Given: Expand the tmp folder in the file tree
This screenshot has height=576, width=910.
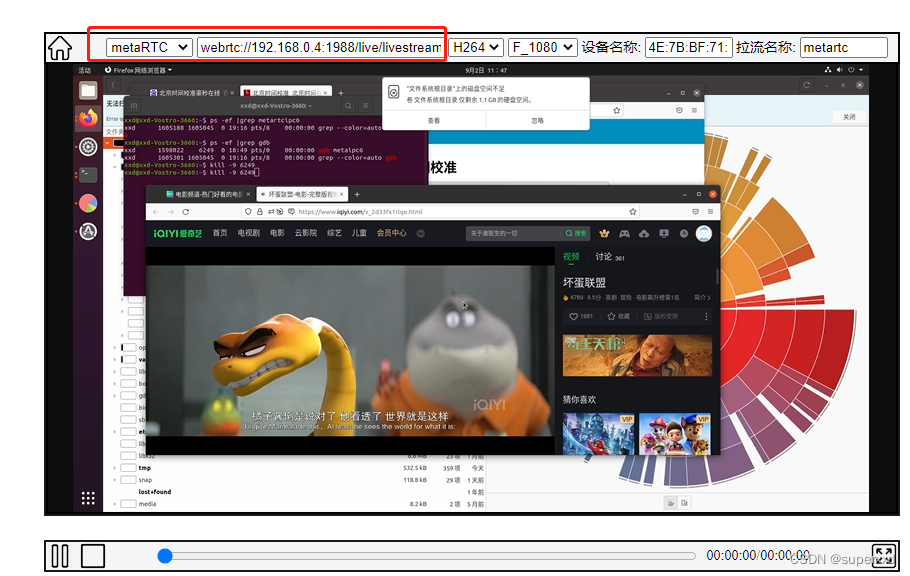Looking at the screenshot, I should (x=115, y=468).
